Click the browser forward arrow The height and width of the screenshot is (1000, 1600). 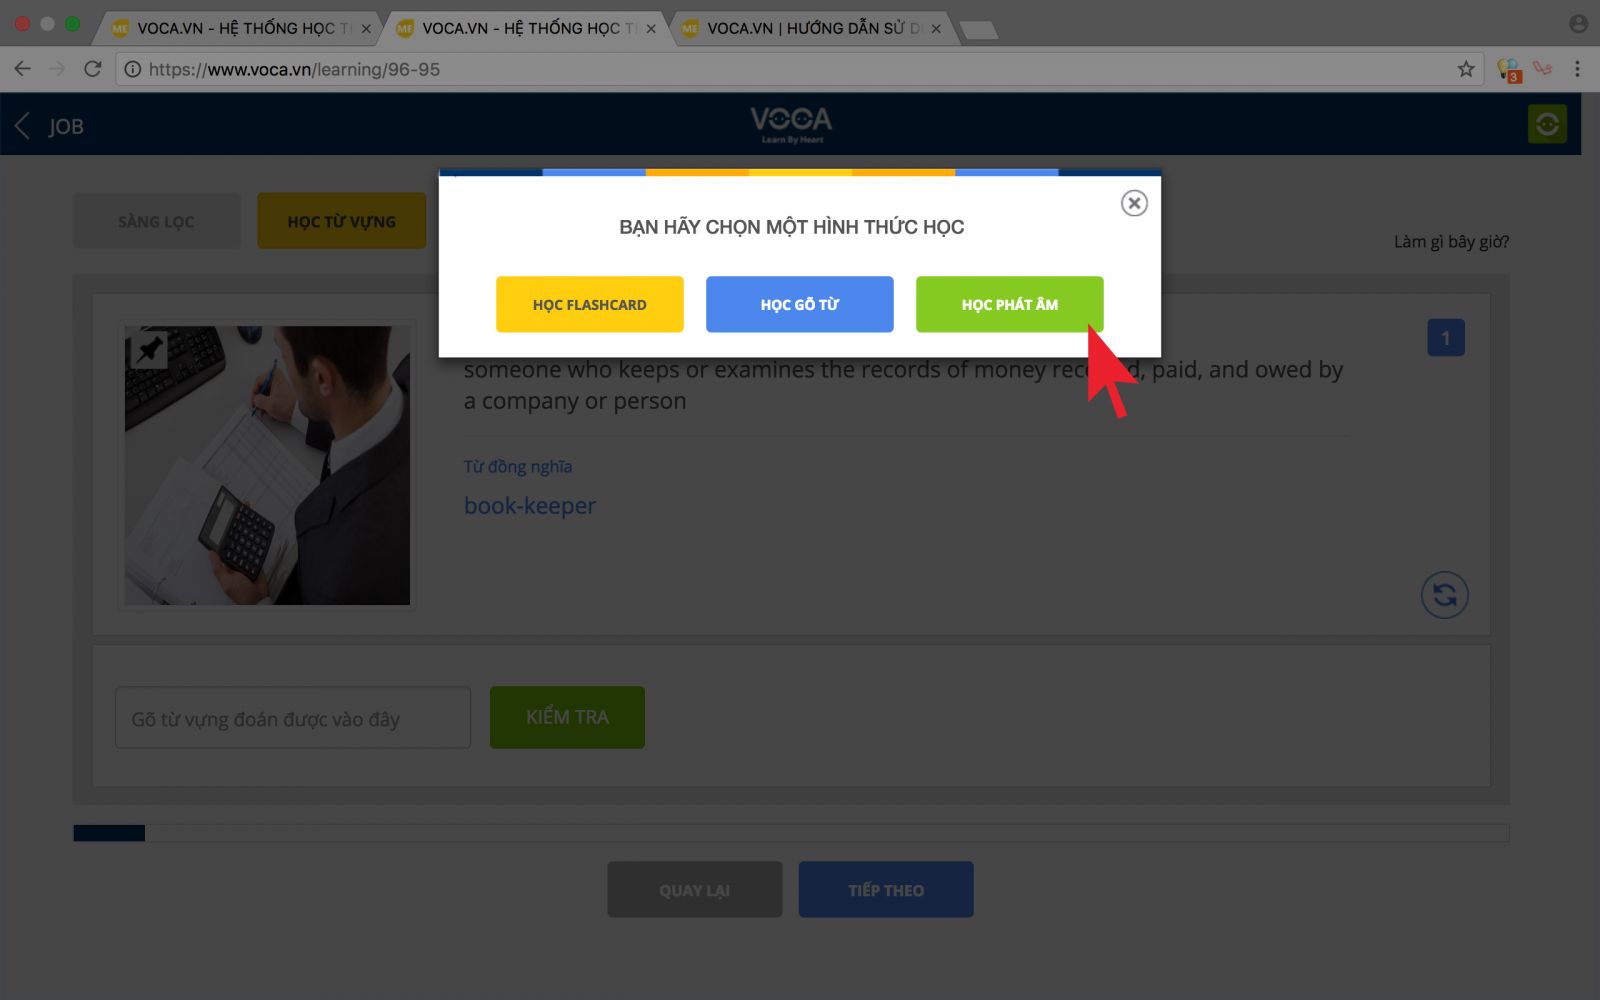point(57,69)
